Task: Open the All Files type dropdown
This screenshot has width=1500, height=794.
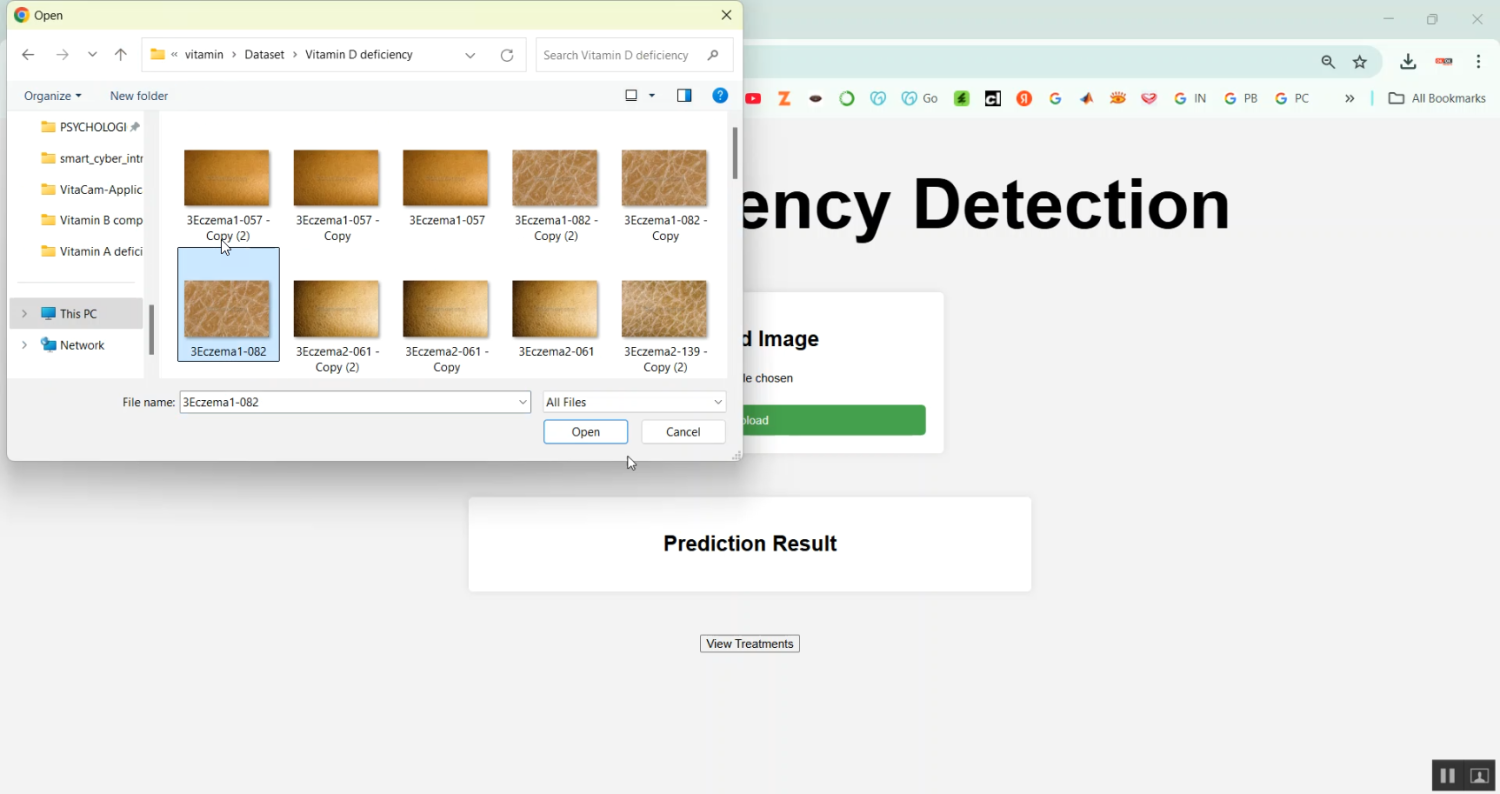Action: click(634, 402)
